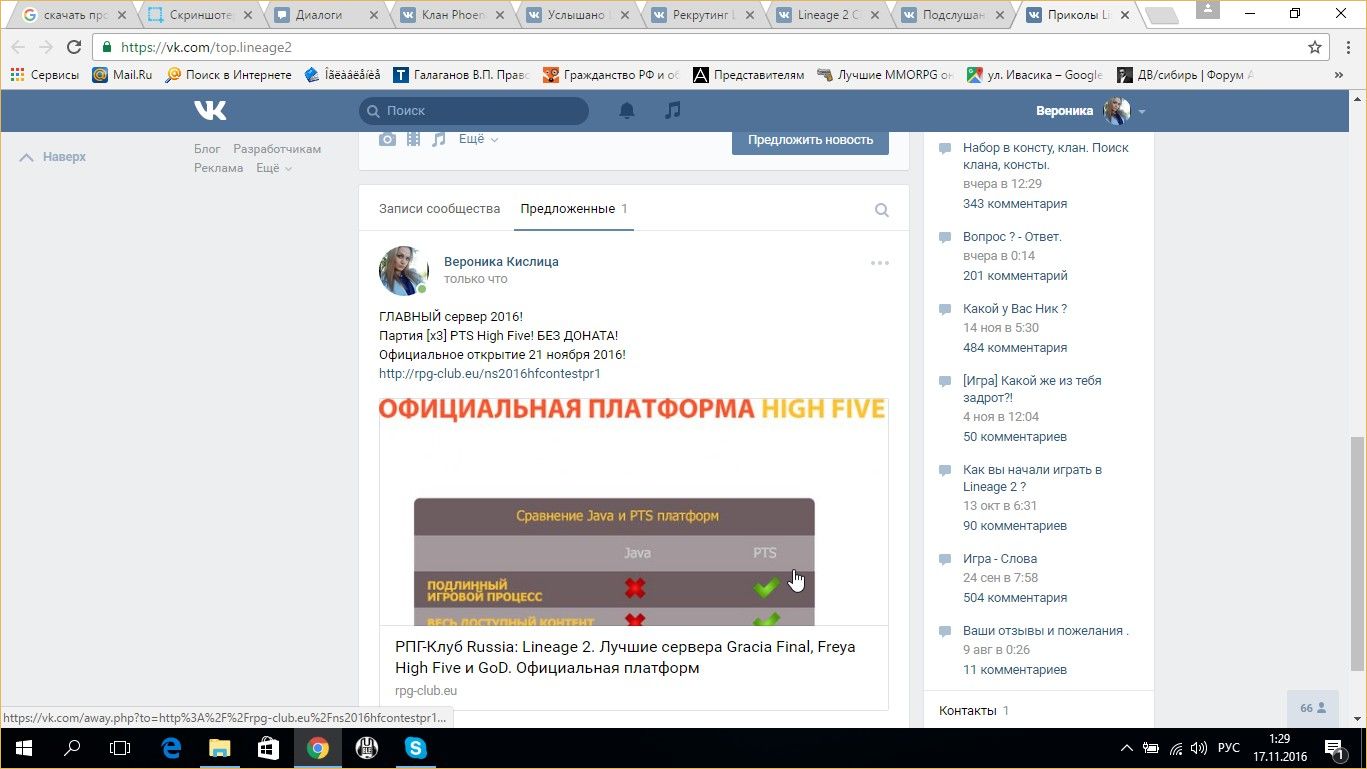Open the notifications bell
Screen dimensions: 1367x769
coord(627,110)
